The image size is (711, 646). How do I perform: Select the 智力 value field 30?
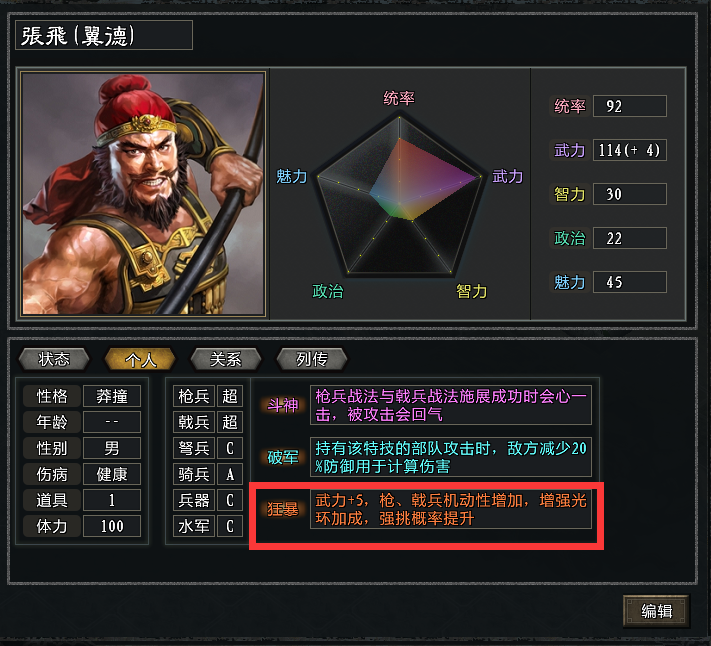point(630,194)
